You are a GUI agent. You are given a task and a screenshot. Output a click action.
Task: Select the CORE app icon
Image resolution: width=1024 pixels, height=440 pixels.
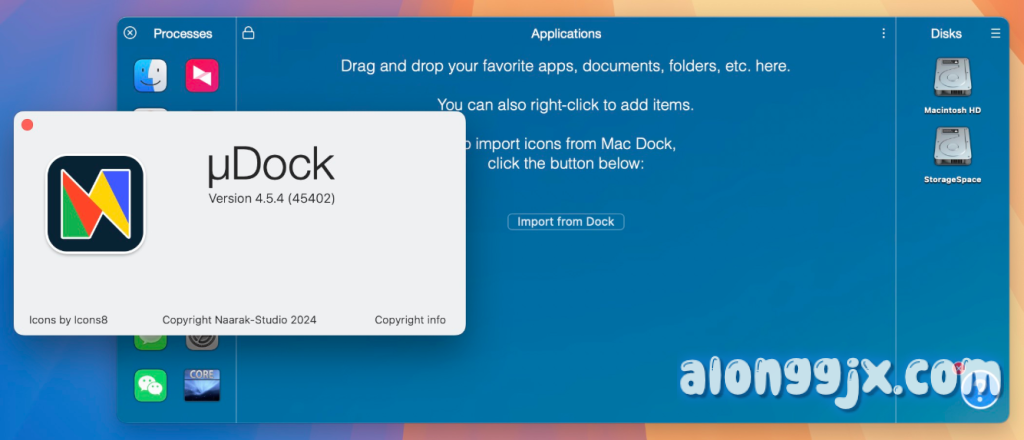201,385
